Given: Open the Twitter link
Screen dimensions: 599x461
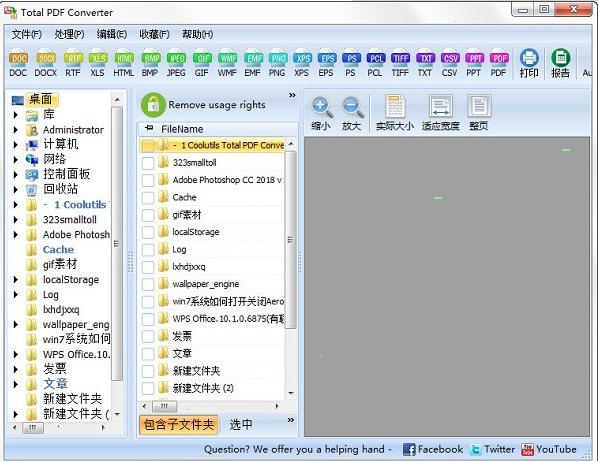Looking at the screenshot, I should point(492,450).
